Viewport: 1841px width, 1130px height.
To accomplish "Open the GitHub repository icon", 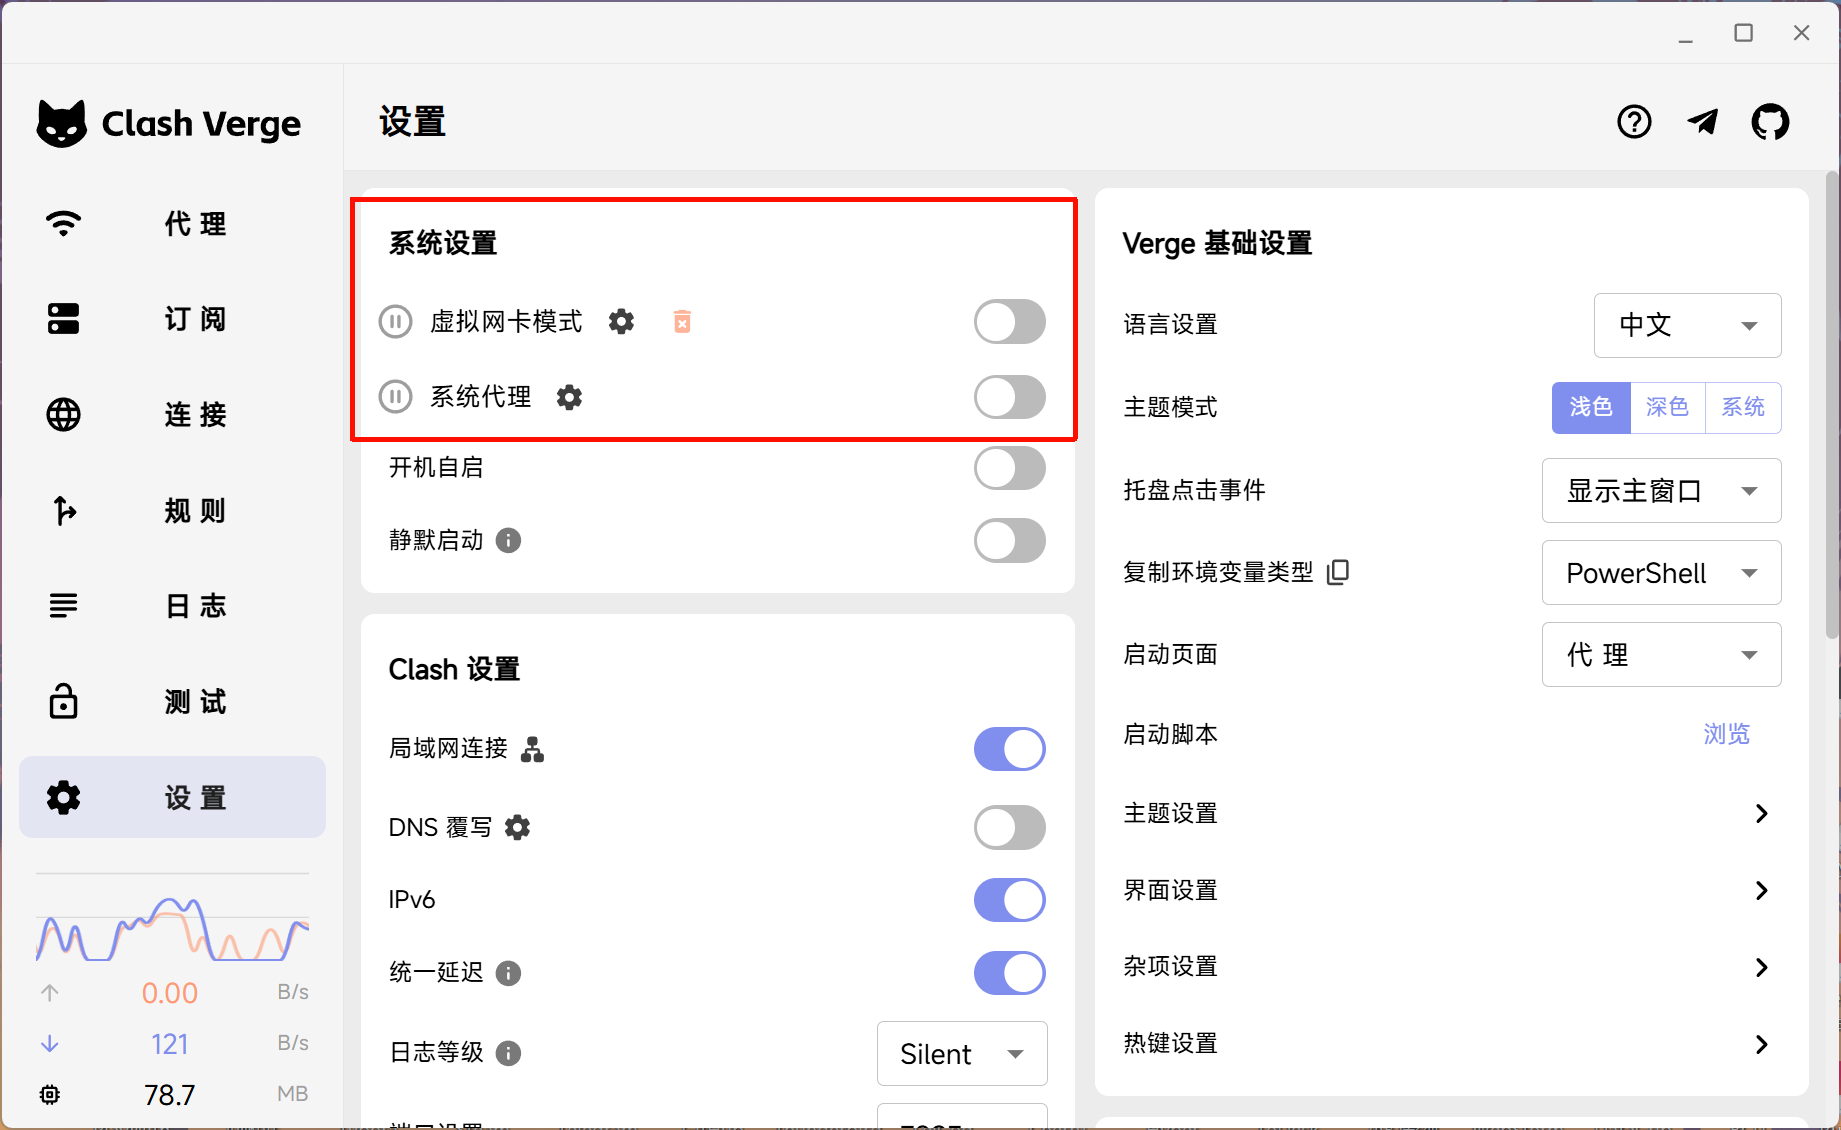I will point(1770,122).
